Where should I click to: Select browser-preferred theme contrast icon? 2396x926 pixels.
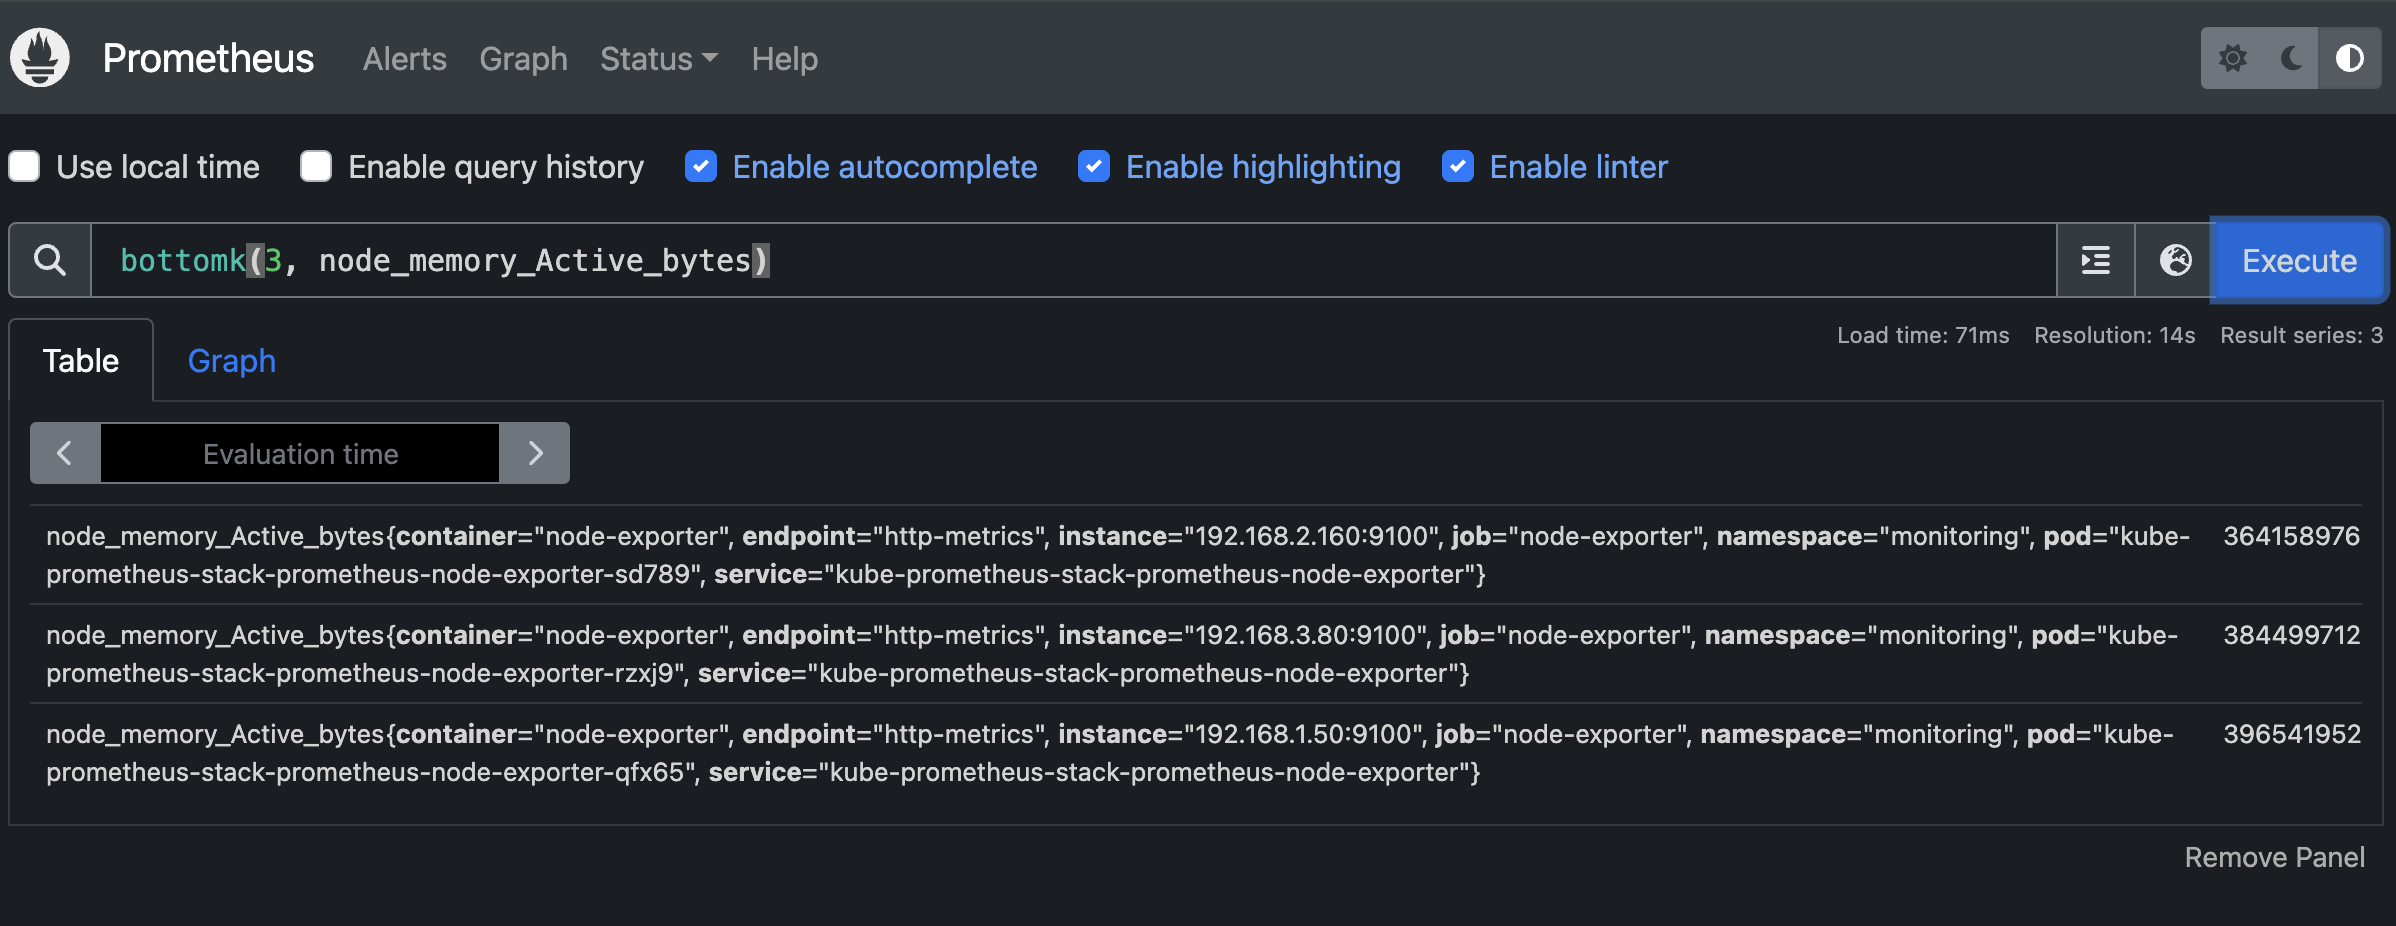pos(2350,58)
